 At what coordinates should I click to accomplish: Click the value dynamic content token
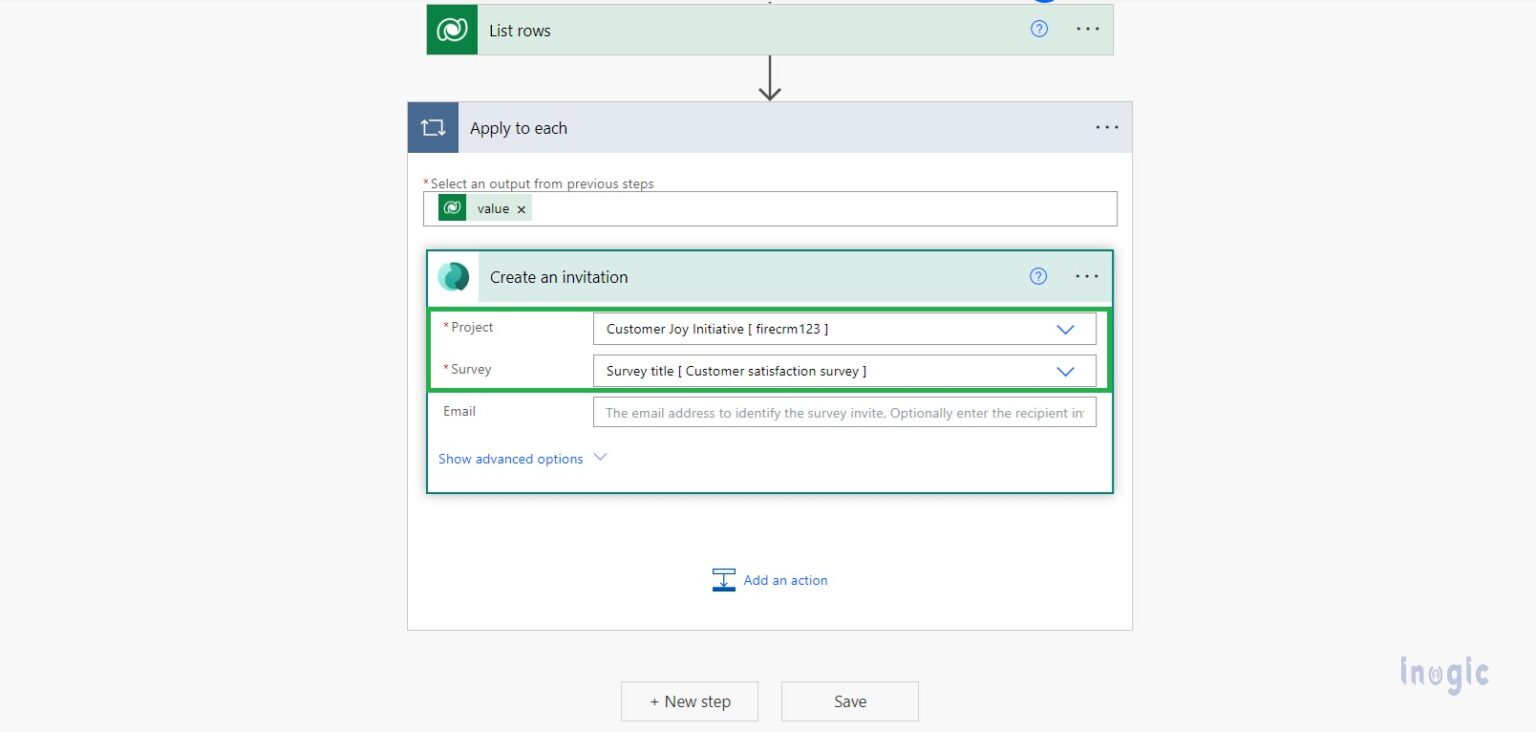pos(493,208)
